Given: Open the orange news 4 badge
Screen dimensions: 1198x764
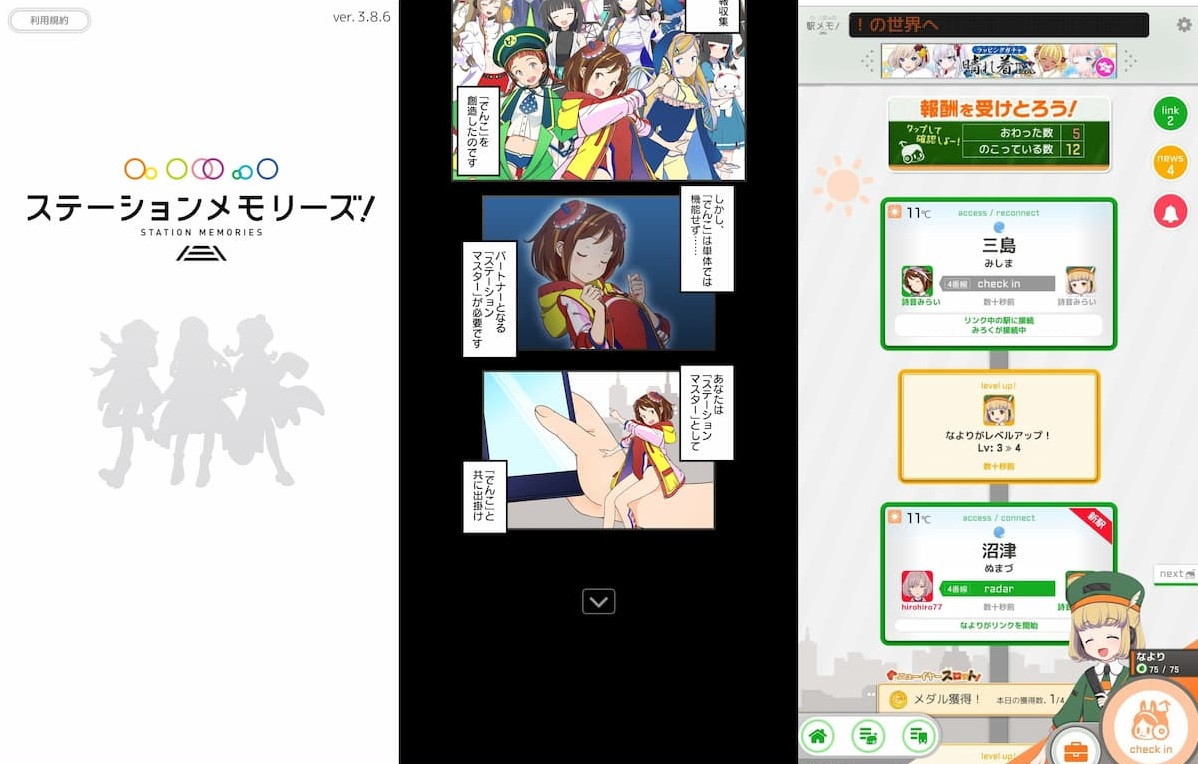Looking at the screenshot, I should coord(1170,163).
